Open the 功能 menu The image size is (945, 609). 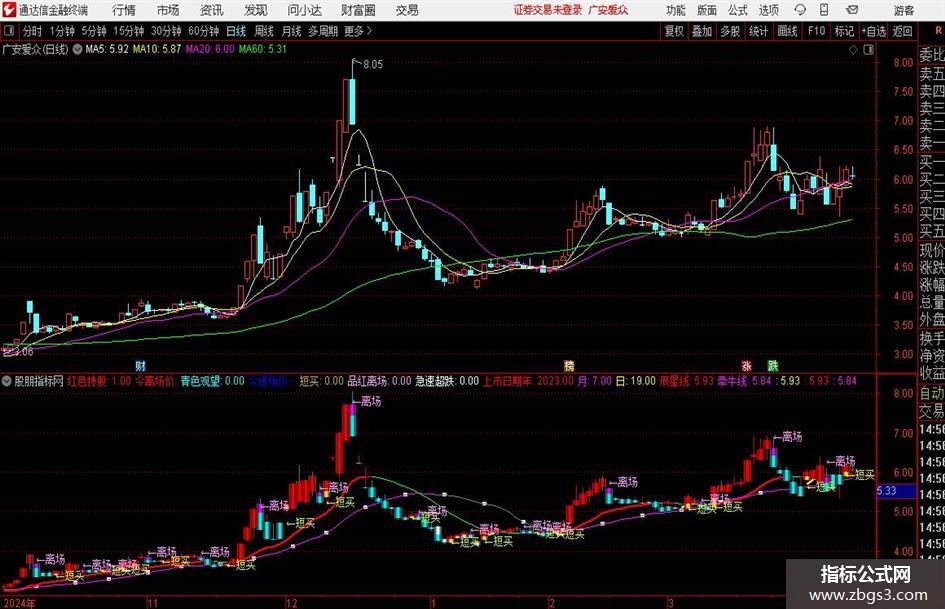676,10
